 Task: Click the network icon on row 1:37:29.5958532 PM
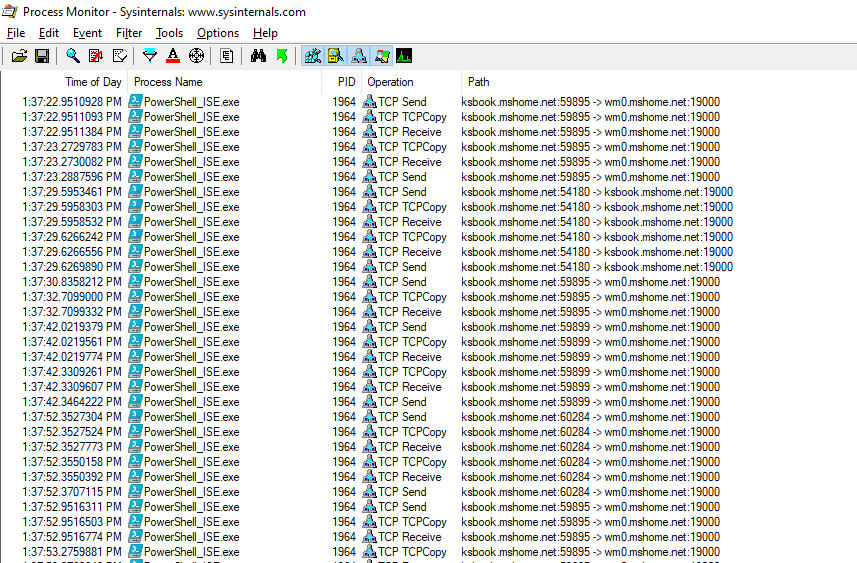coord(370,222)
